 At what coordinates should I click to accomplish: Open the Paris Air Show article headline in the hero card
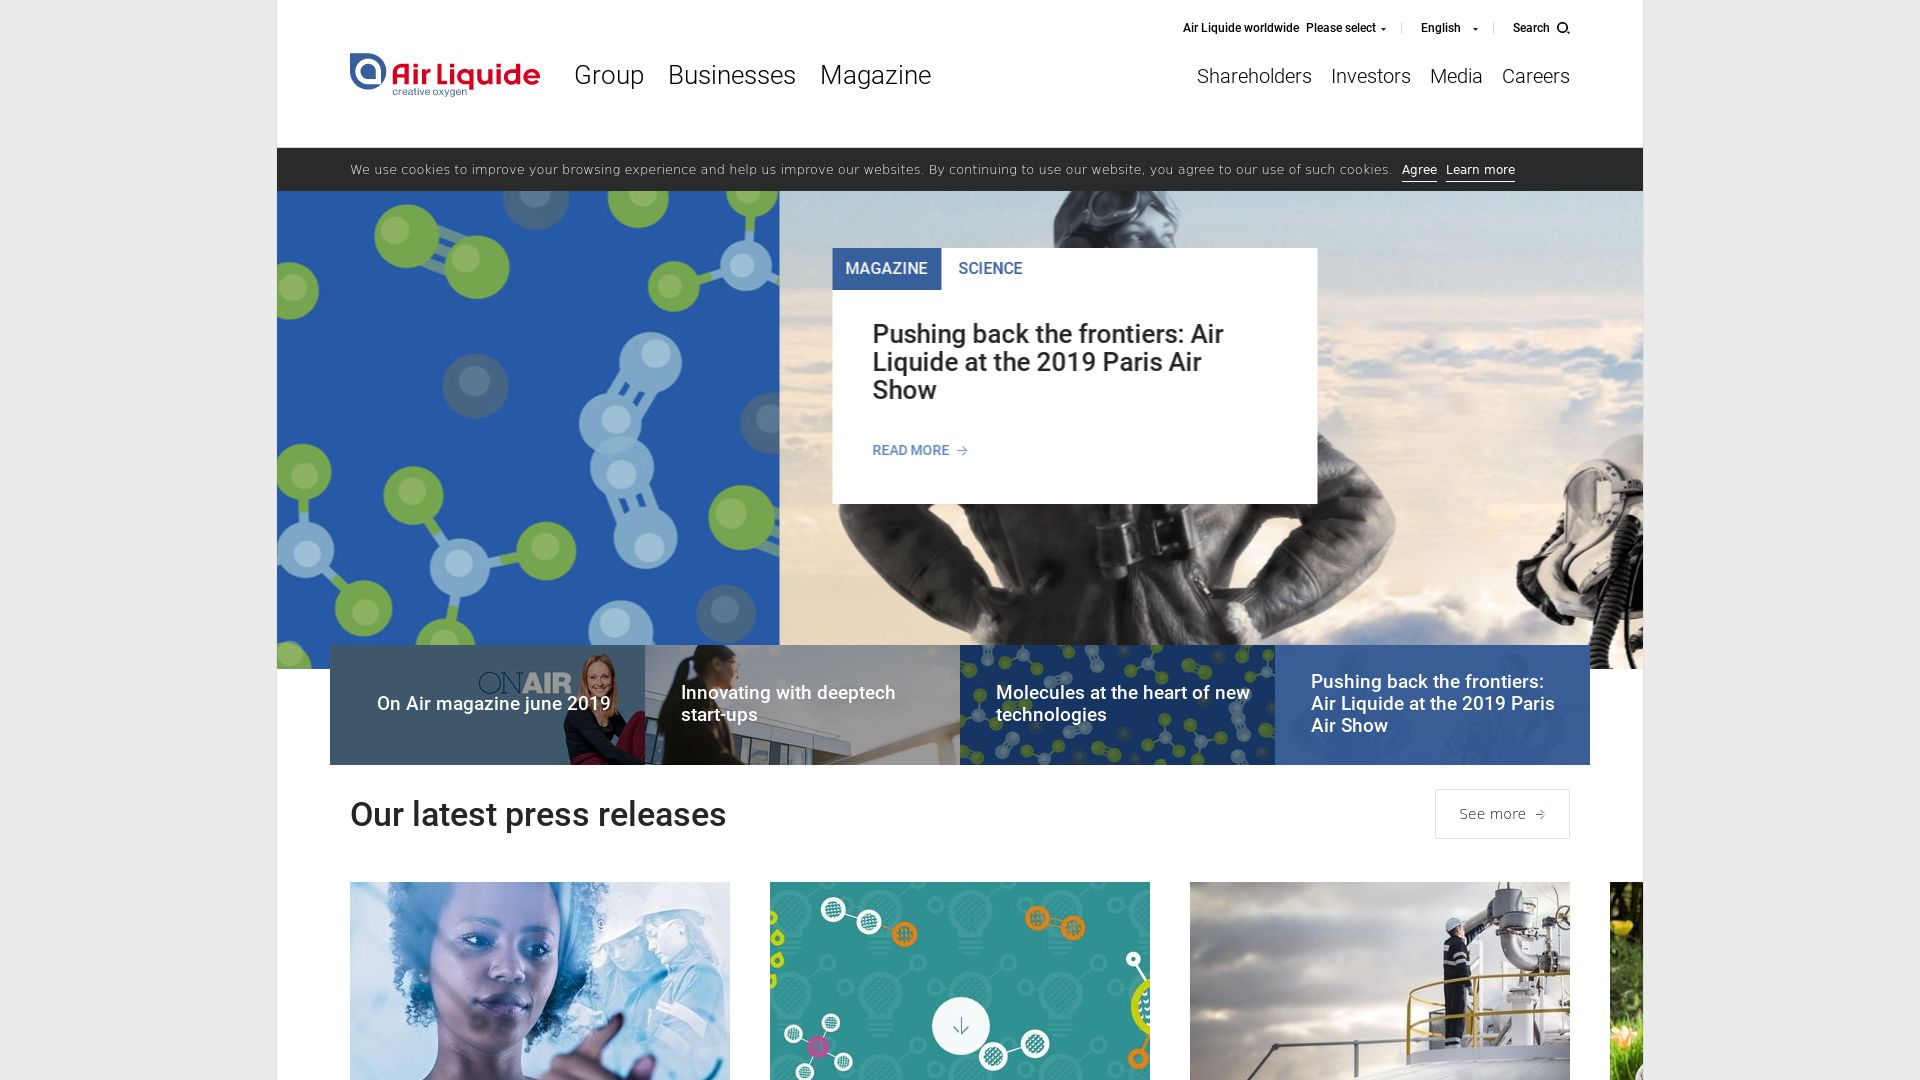(x=1048, y=362)
